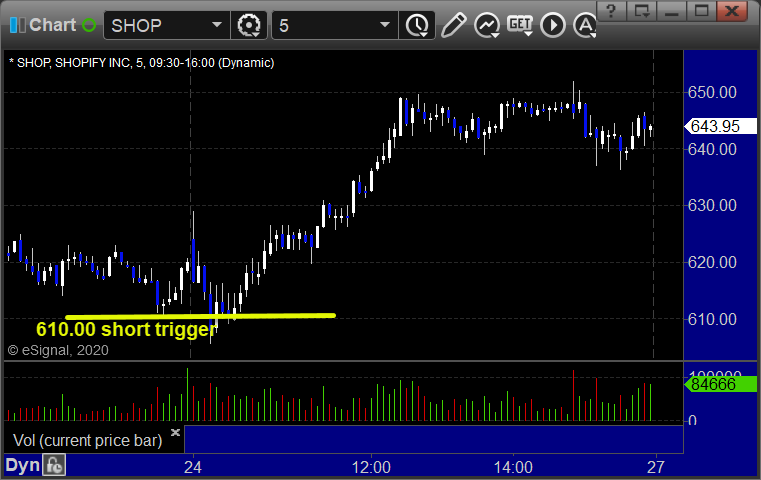Minimize the chart window
This screenshot has width=761, height=480.
[671, 11]
